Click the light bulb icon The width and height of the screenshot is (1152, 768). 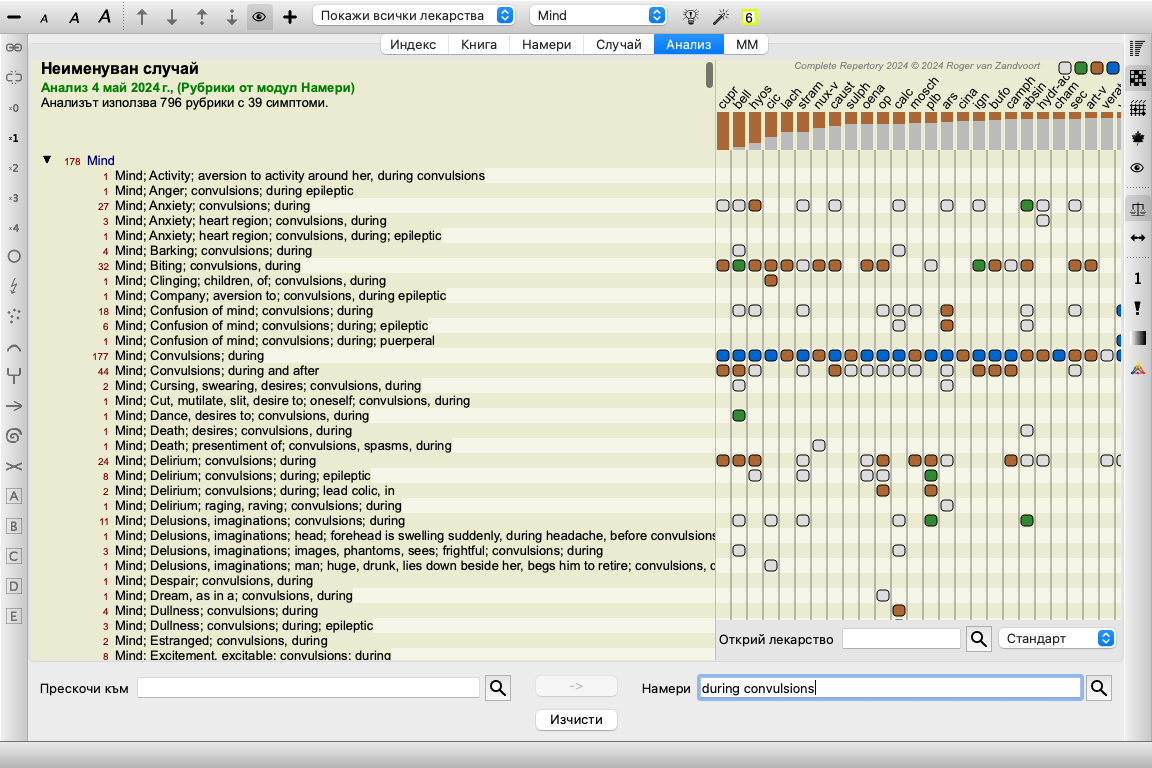[x=690, y=16]
